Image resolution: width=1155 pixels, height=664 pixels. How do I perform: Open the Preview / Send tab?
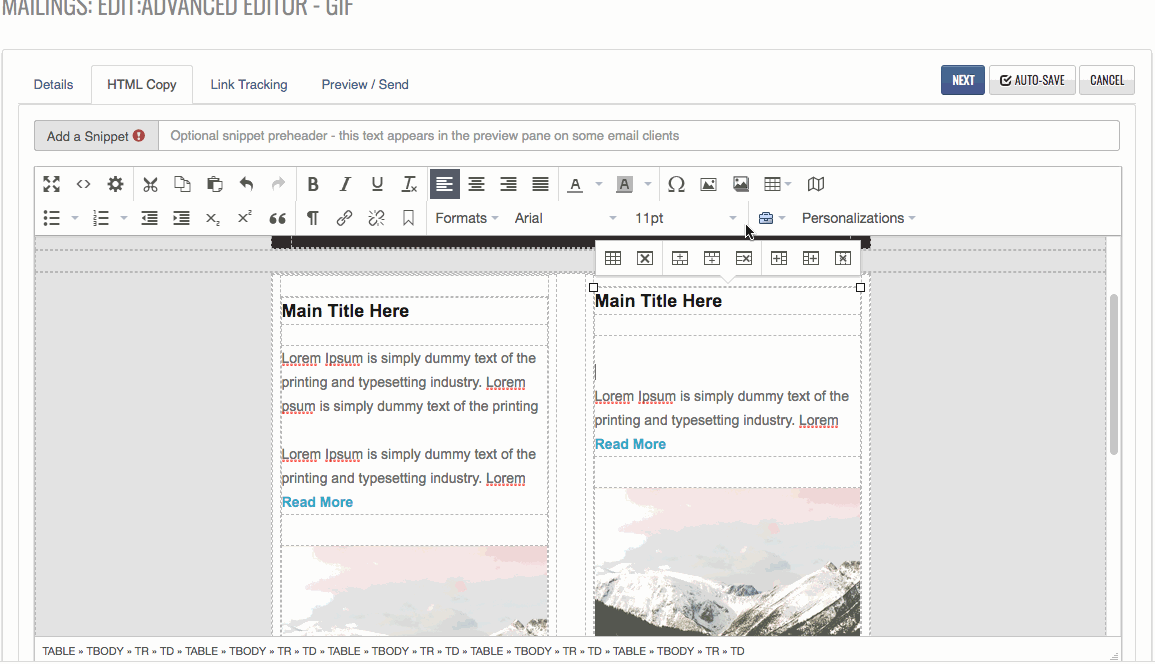(x=365, y=84)
